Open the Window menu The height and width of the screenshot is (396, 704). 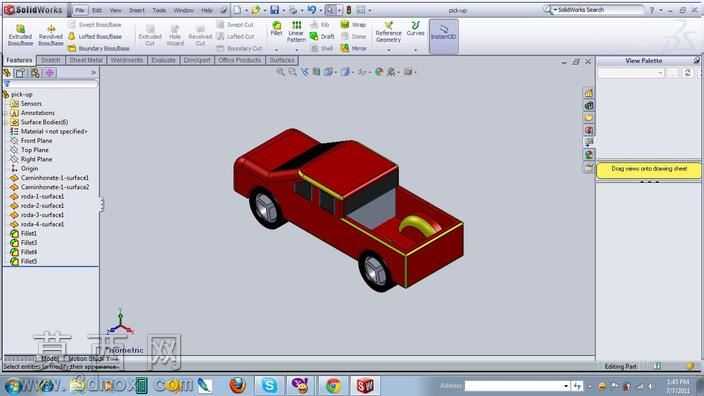(183, 10)
